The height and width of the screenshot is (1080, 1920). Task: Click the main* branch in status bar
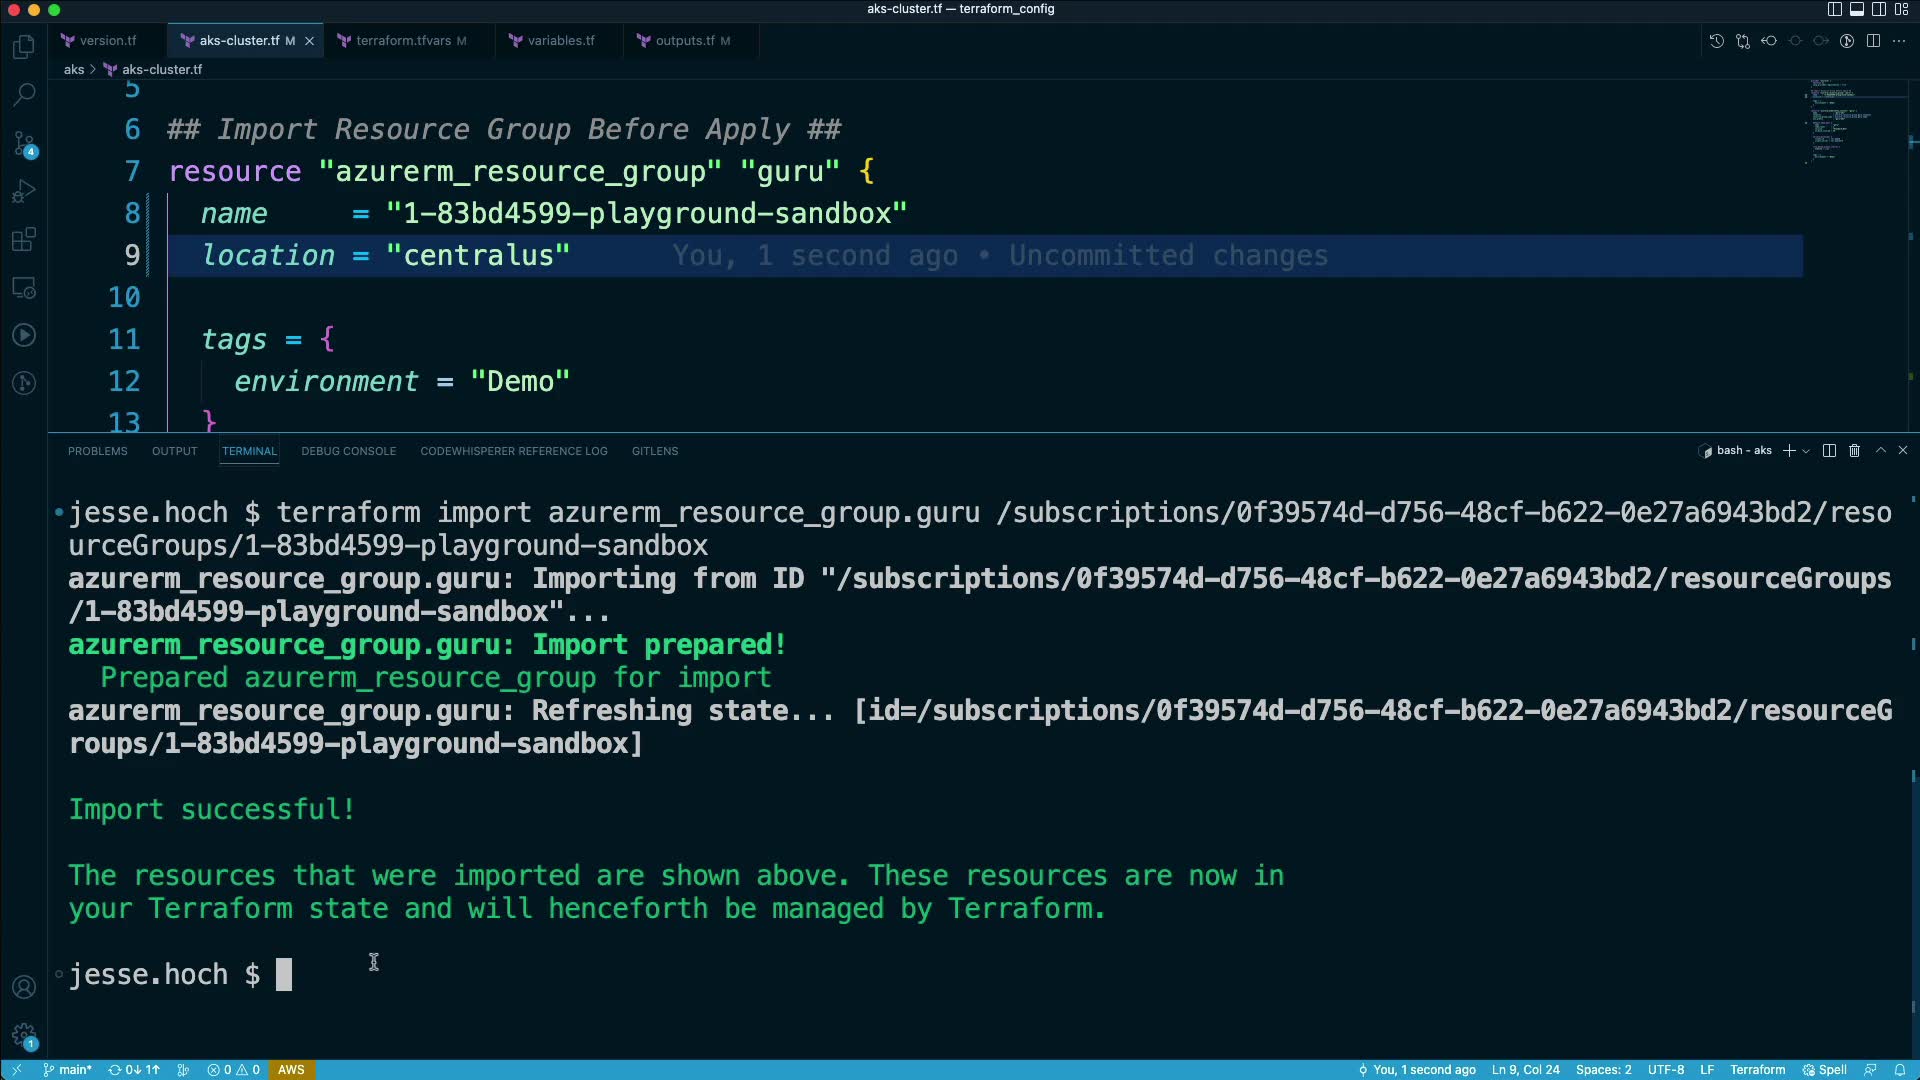point(68,1070)
